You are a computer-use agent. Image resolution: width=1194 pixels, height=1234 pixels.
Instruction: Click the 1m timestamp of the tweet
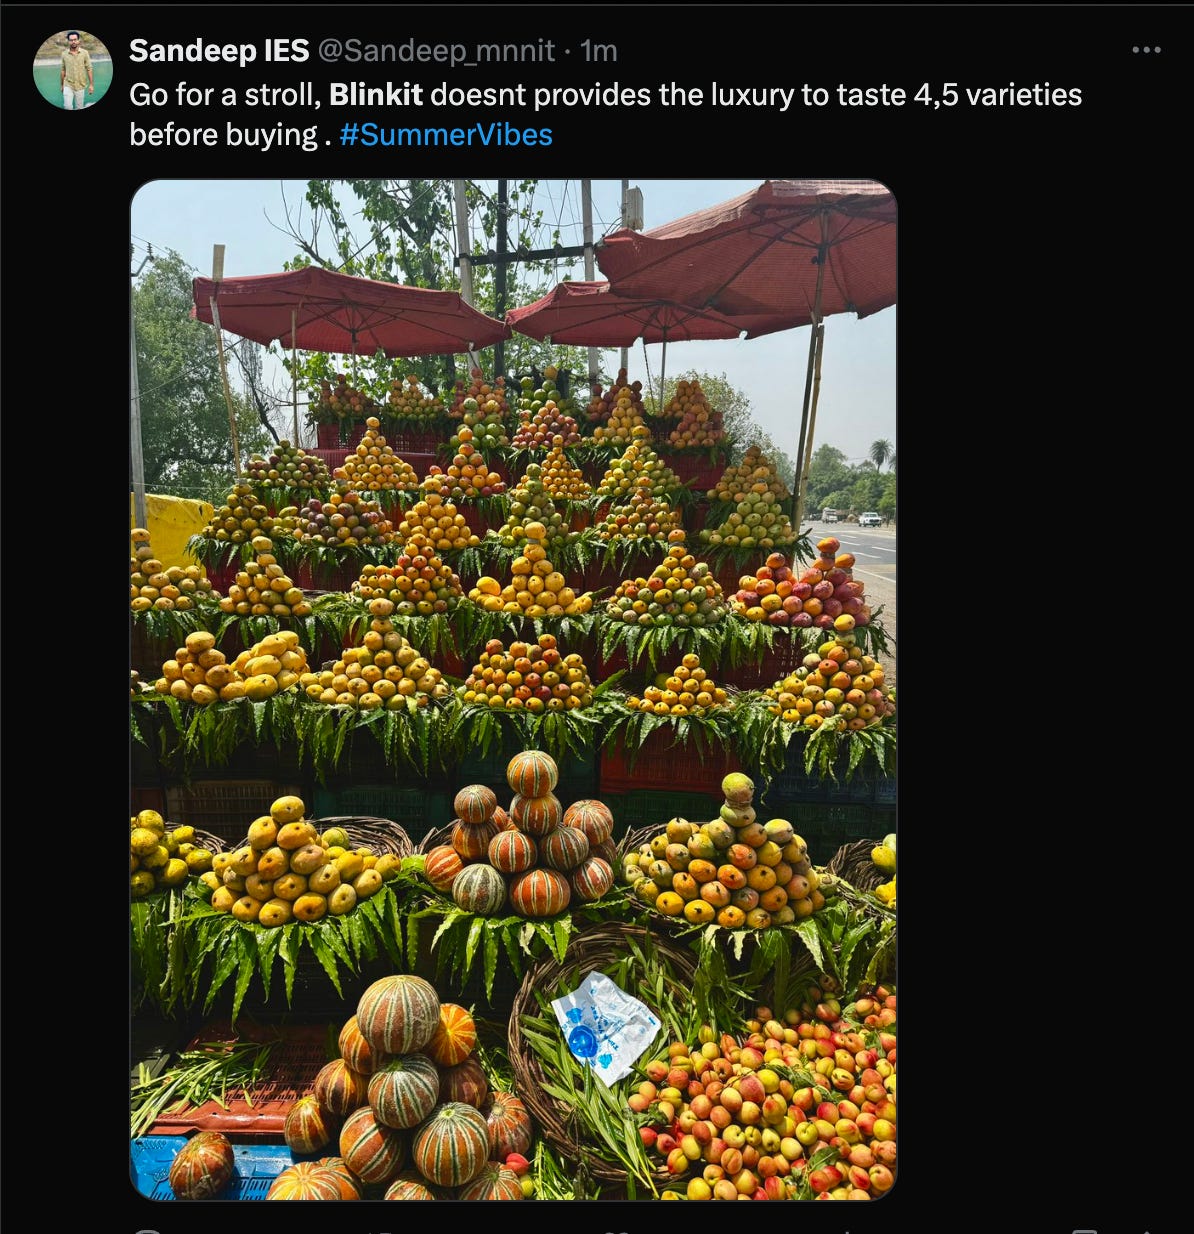tap(599, 50)
